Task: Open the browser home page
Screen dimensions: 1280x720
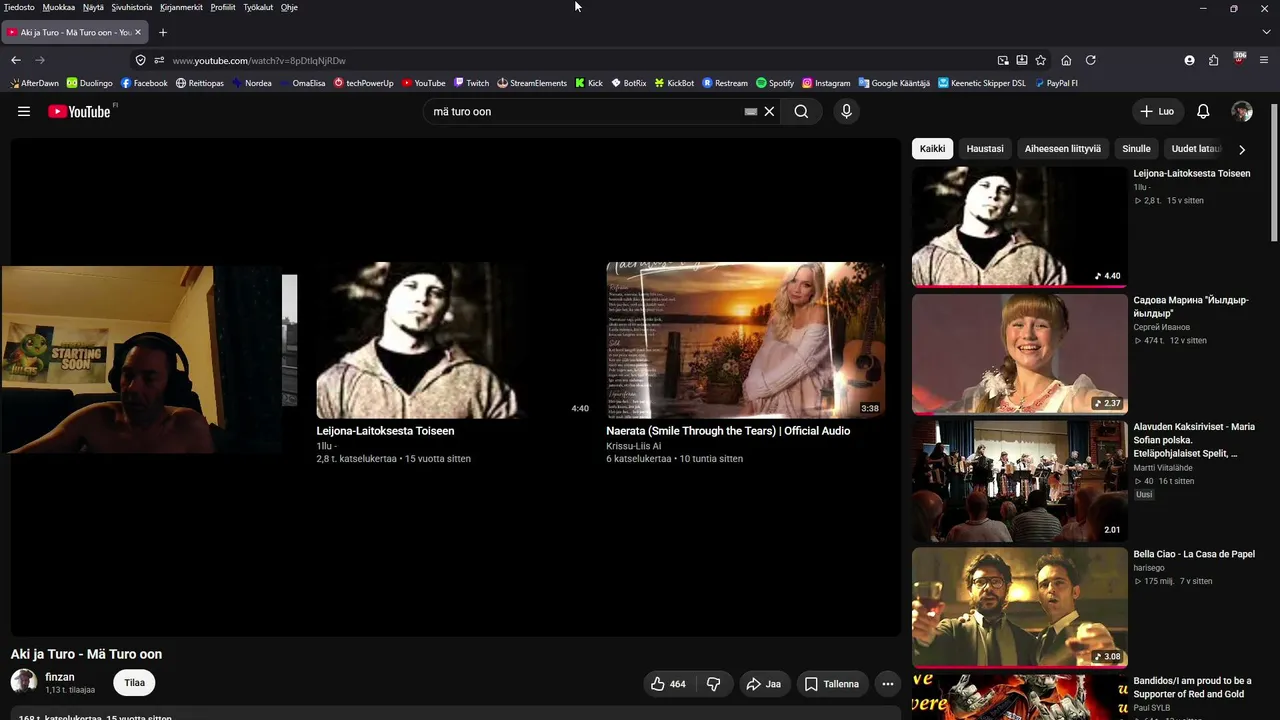Action: [x=1066, y=60]
